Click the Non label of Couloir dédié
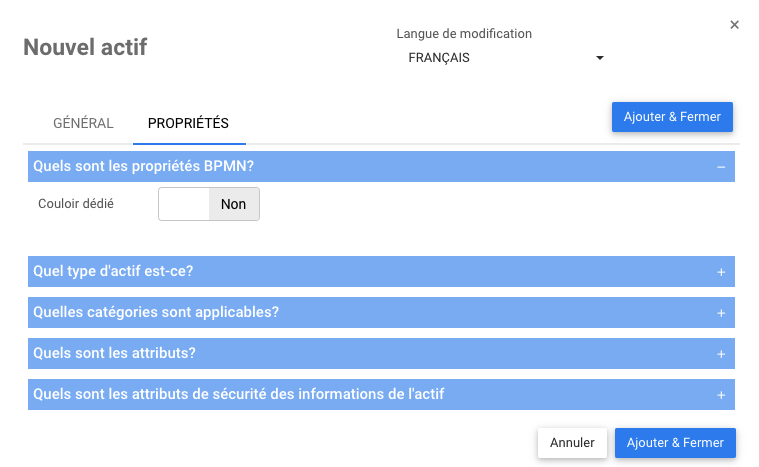The width and height of the screenshot is (759, 467). 233,204
